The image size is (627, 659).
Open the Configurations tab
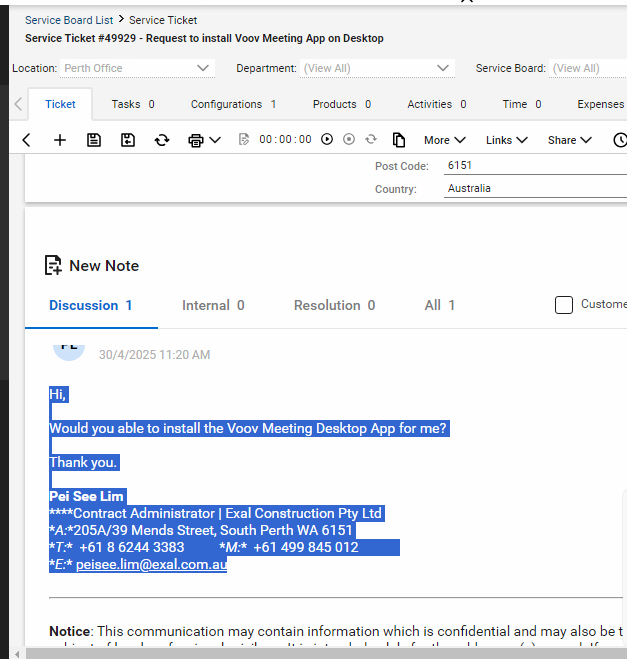[x=233, y=104]
